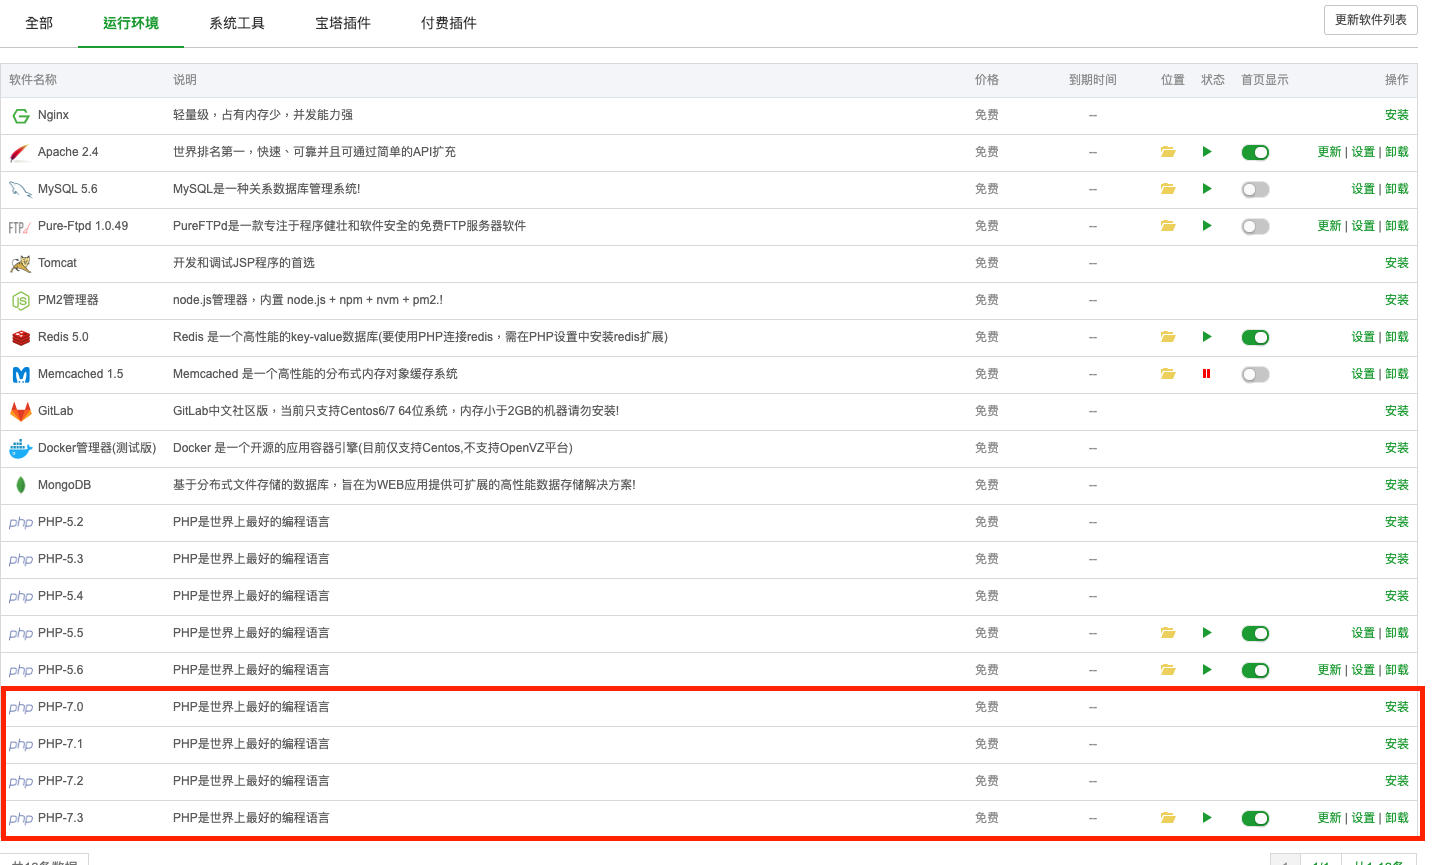
Task: Disable Apache 2.4 homepage display toggle
Action: 1255,153
